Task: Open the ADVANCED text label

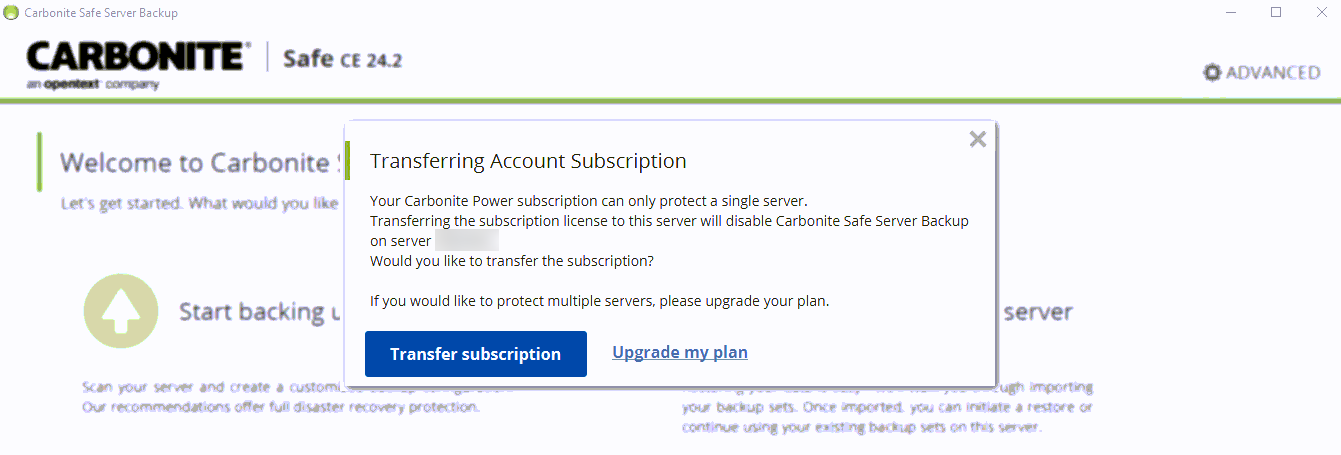Action: (1272, 72)
